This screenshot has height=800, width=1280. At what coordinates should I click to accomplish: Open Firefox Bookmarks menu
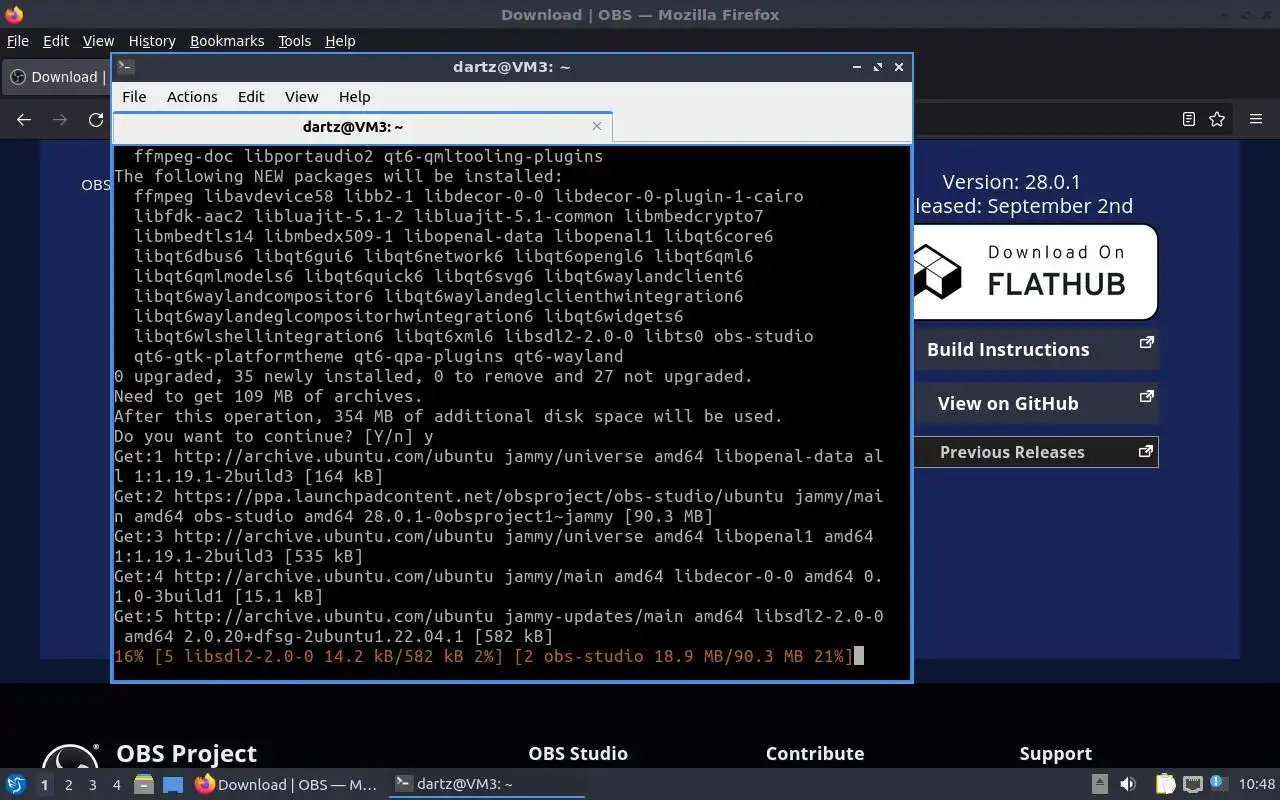(227, 41)
